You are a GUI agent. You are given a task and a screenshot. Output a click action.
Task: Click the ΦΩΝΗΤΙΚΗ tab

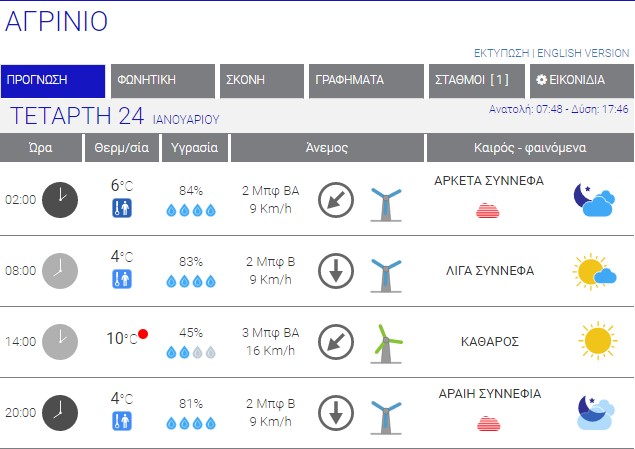[x=163, y=81]
